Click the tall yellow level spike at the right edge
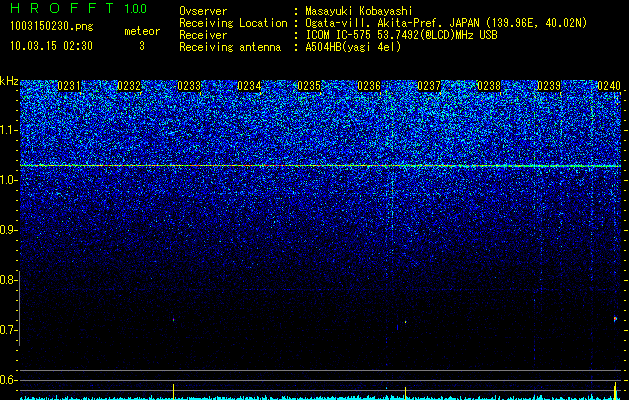Screen dimensions: 629x400 point(615,391)
